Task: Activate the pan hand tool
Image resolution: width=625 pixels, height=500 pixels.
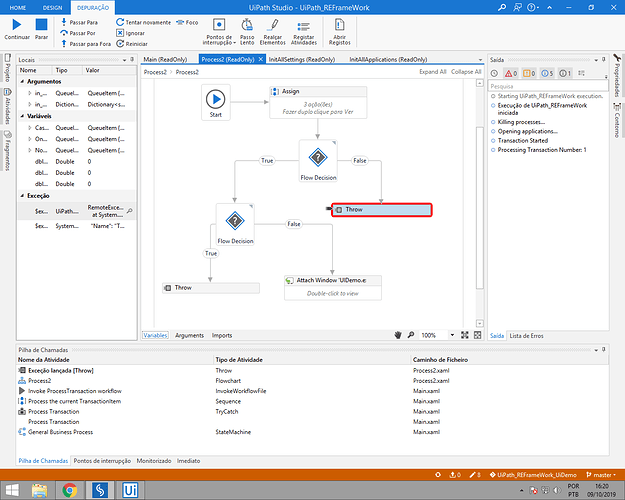Action: point(398,335)
